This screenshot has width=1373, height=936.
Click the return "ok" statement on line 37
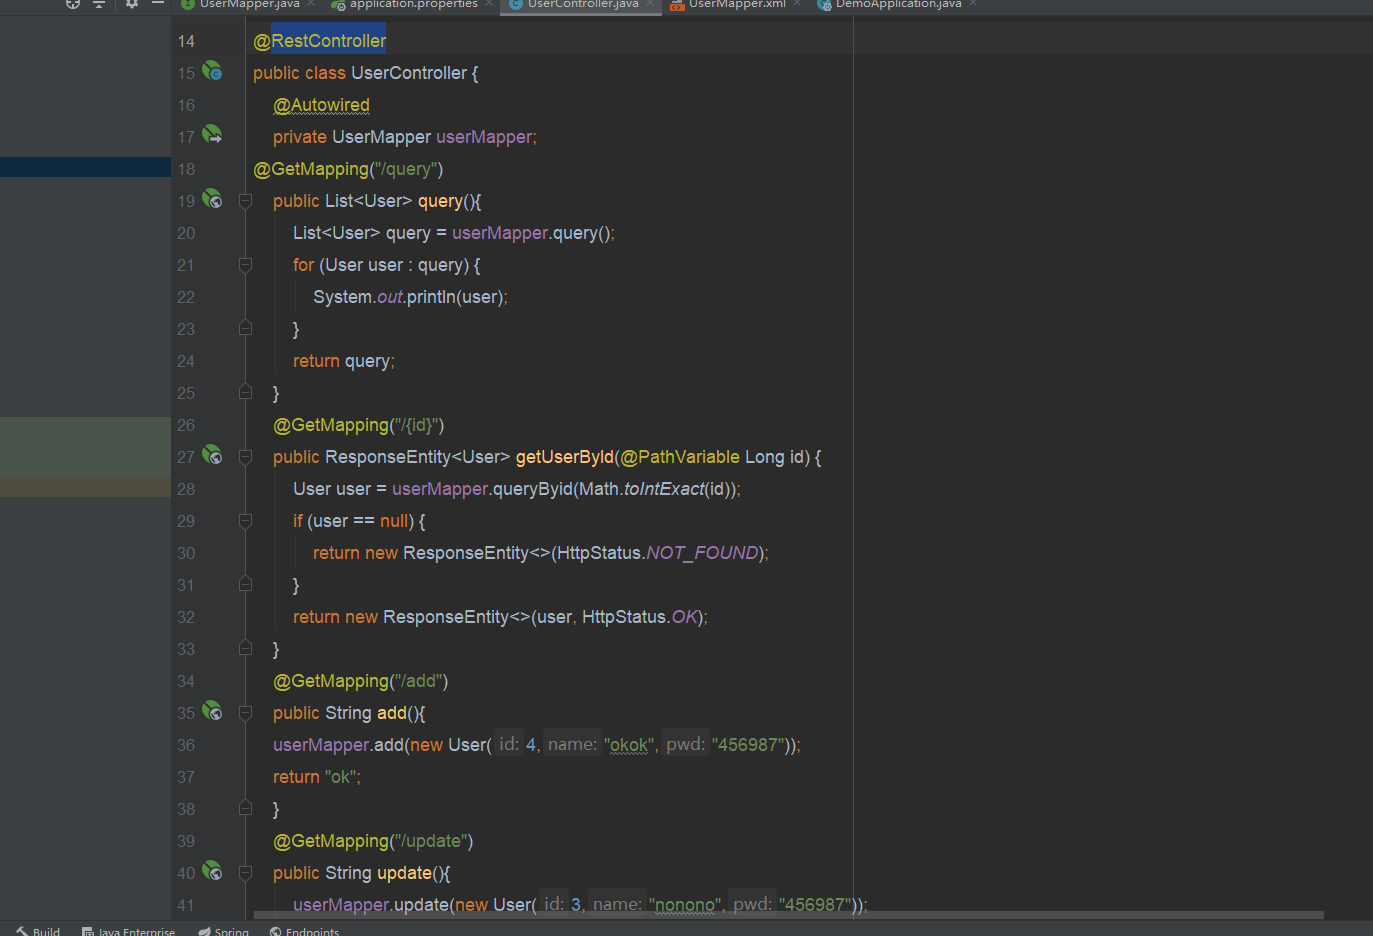(x=317, y=777)
